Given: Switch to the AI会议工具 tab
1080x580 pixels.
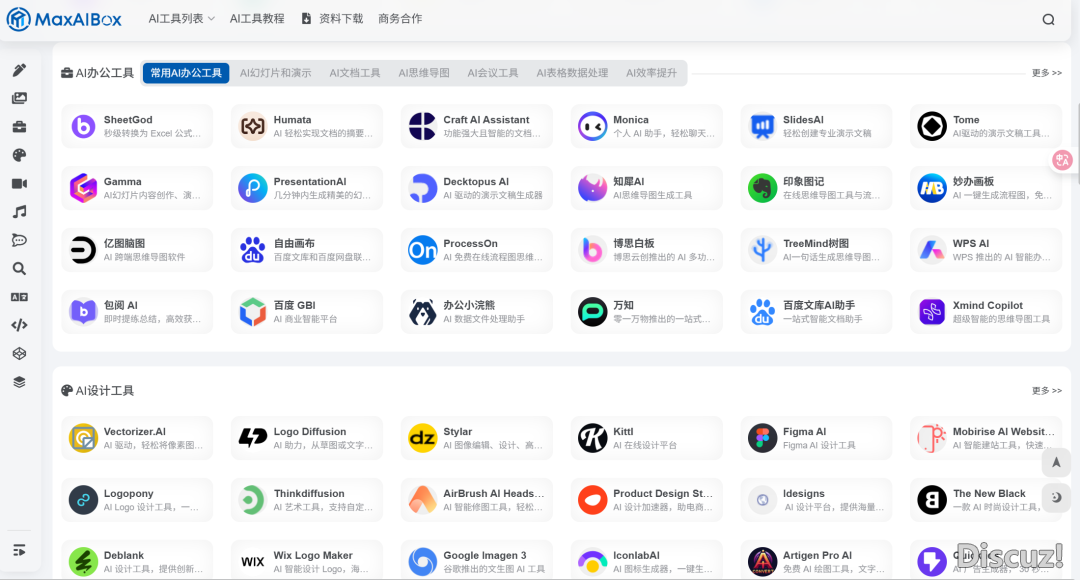Looking at the screenshot, I should 492,73.
